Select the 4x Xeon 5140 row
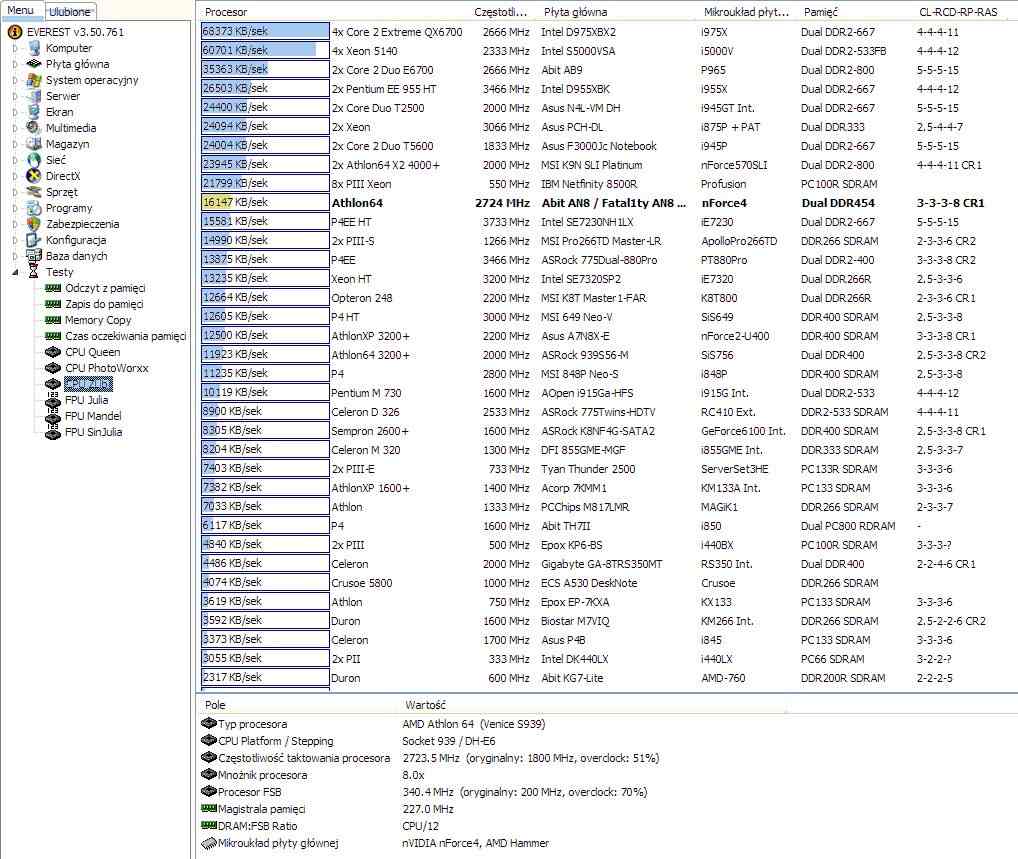Viewport: 1018px width, 859px height. click(608, 51)
